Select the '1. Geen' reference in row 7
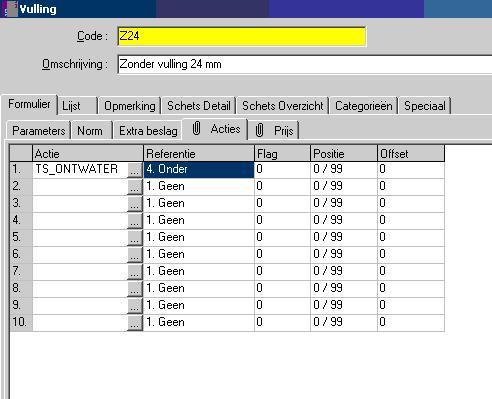The height and width of the screenshot is (399, 492). [199, 272]
